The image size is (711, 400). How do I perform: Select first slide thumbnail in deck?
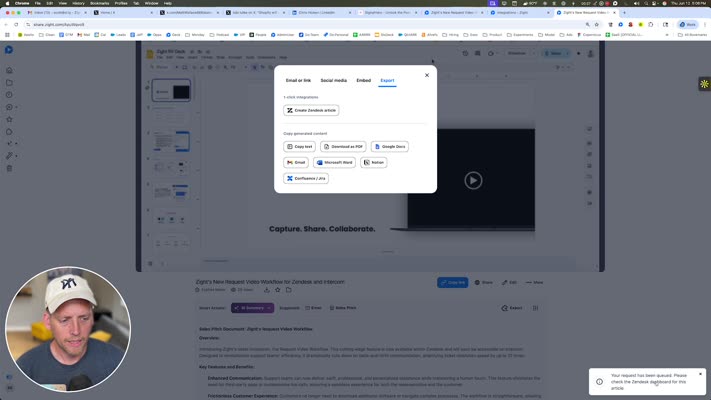[x=171, y=90]
